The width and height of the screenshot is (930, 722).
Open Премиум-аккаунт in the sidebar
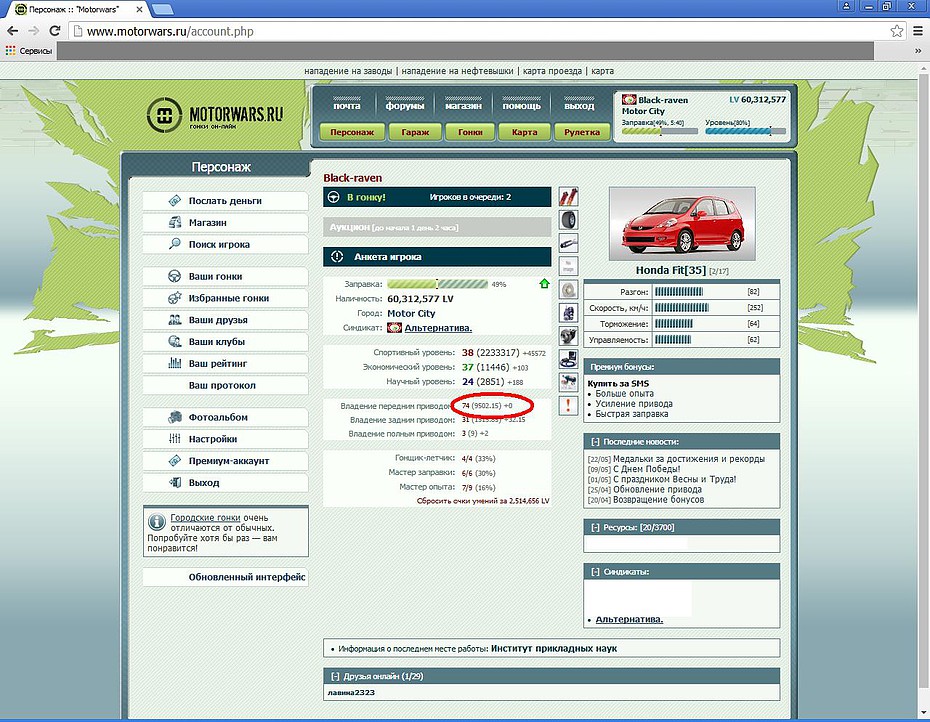click(x=225, y=461)
